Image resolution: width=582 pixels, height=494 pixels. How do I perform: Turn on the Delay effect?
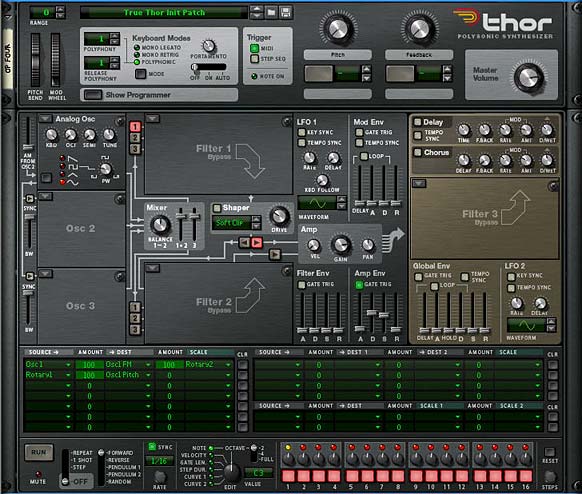pyautogui.click(x=418, y=122)
